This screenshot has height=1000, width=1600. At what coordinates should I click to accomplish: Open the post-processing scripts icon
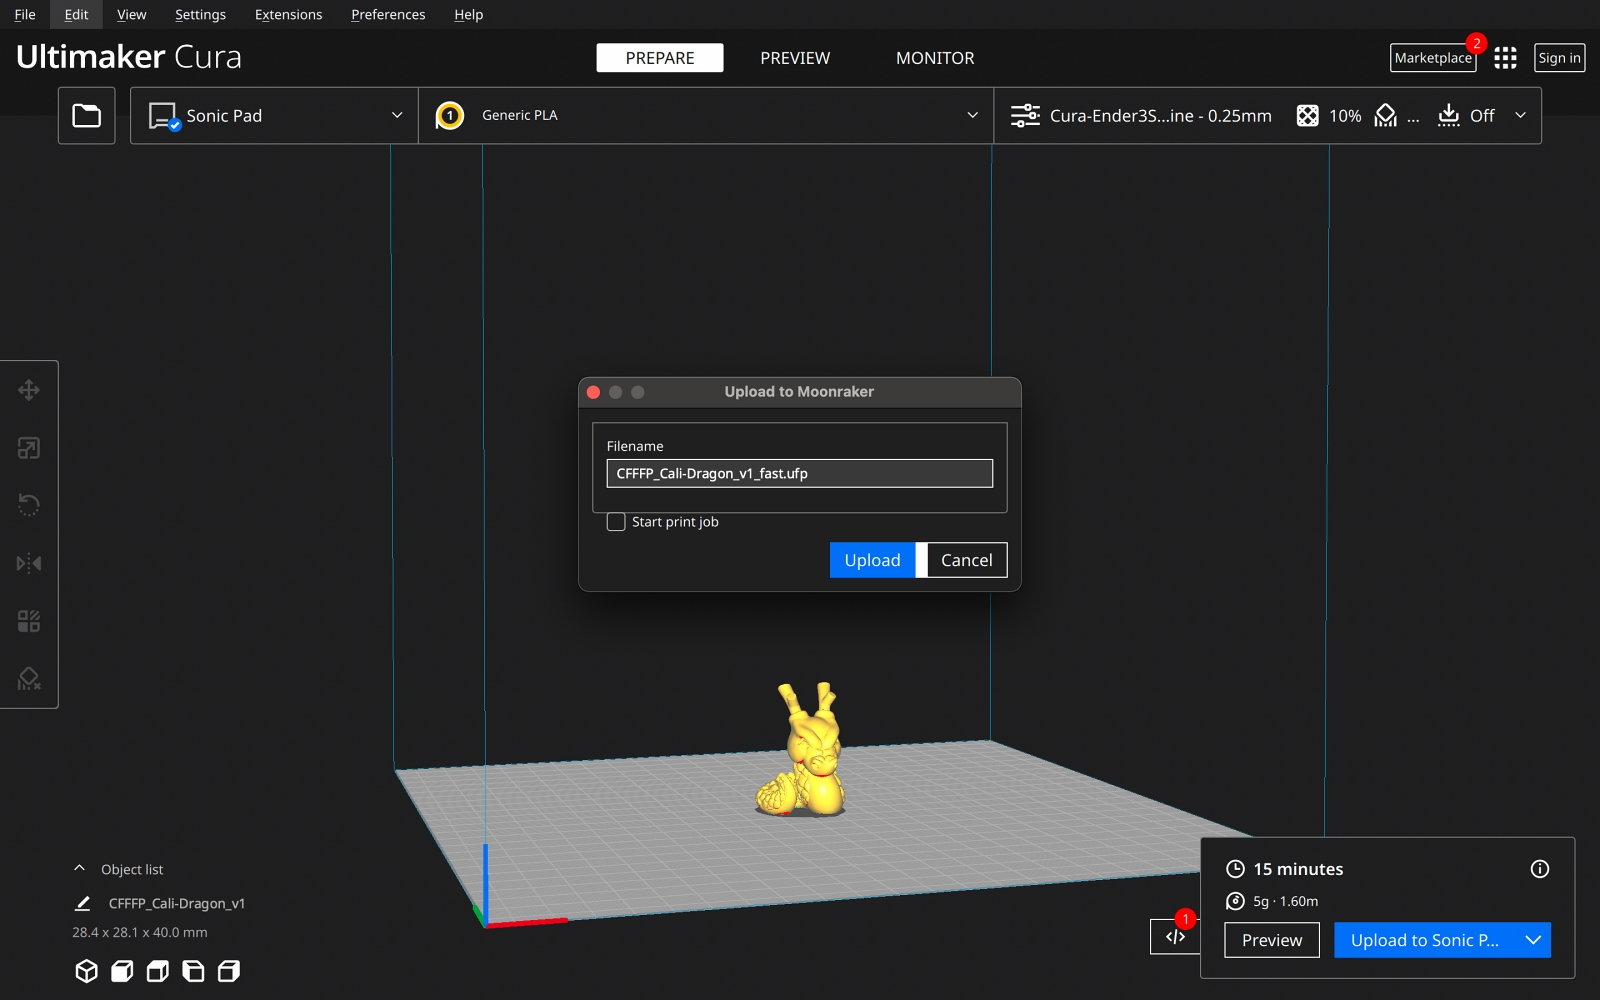tap(1175, 937)
